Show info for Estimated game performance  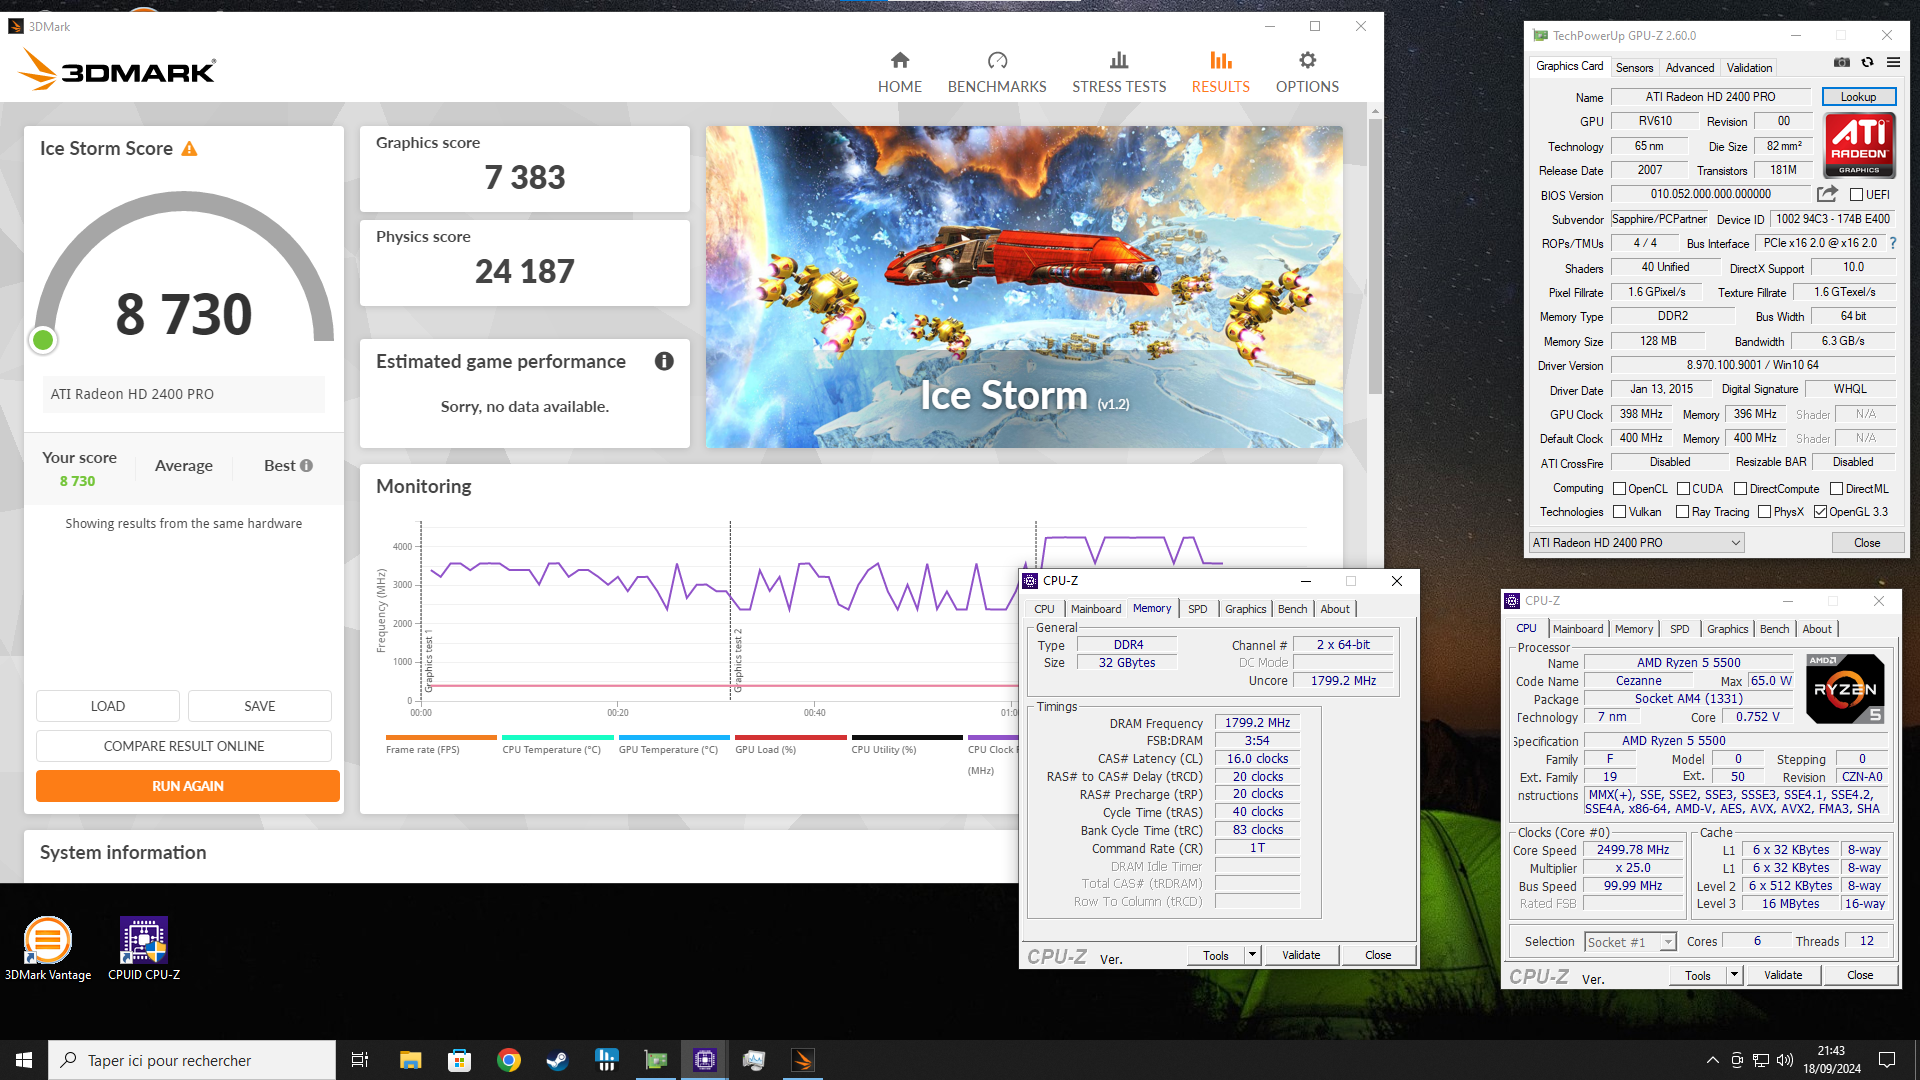click(664, 361)
